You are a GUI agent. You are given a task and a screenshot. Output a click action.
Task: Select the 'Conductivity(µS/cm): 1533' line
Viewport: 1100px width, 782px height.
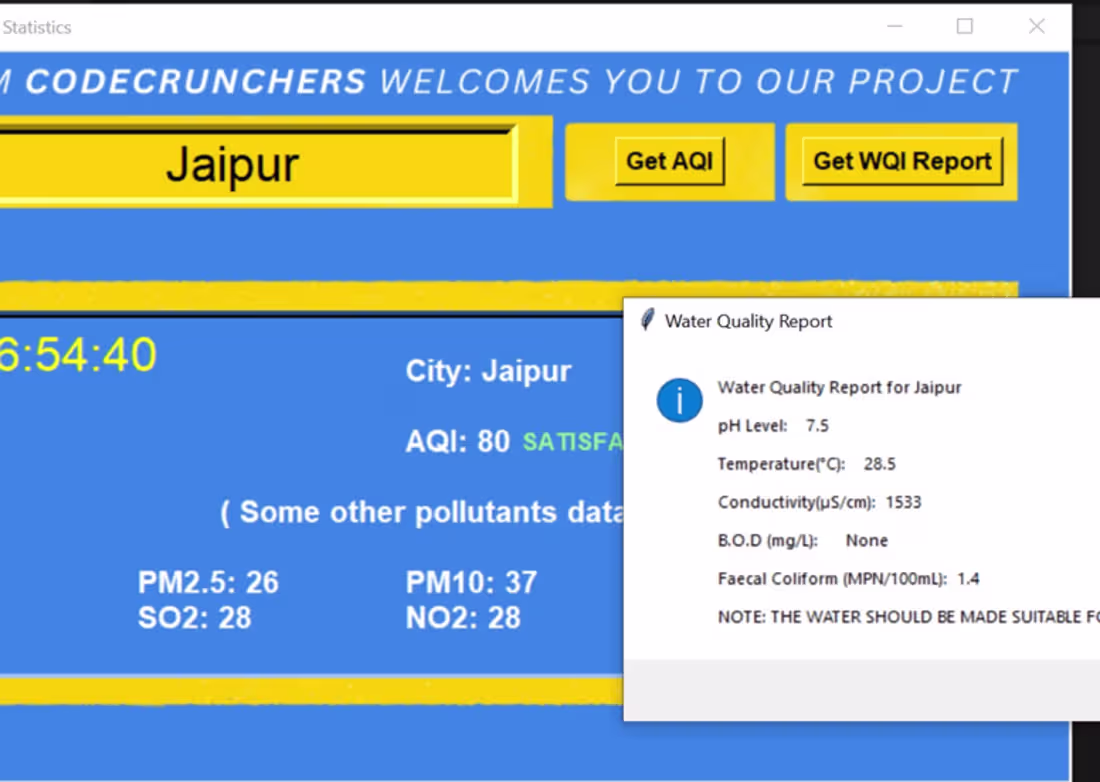tap(819, 502)
